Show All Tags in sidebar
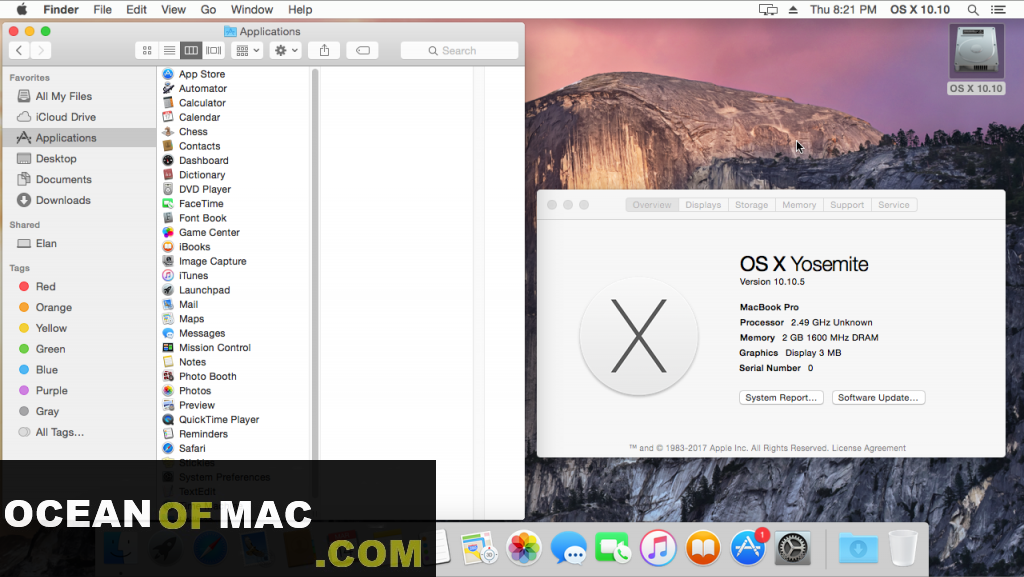 (x=59, y=433)
